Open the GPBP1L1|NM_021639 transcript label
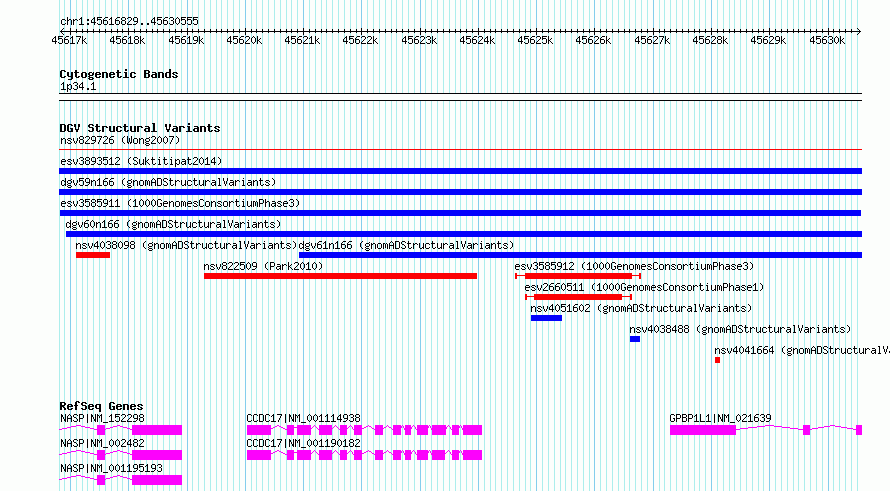 point(720,418)
